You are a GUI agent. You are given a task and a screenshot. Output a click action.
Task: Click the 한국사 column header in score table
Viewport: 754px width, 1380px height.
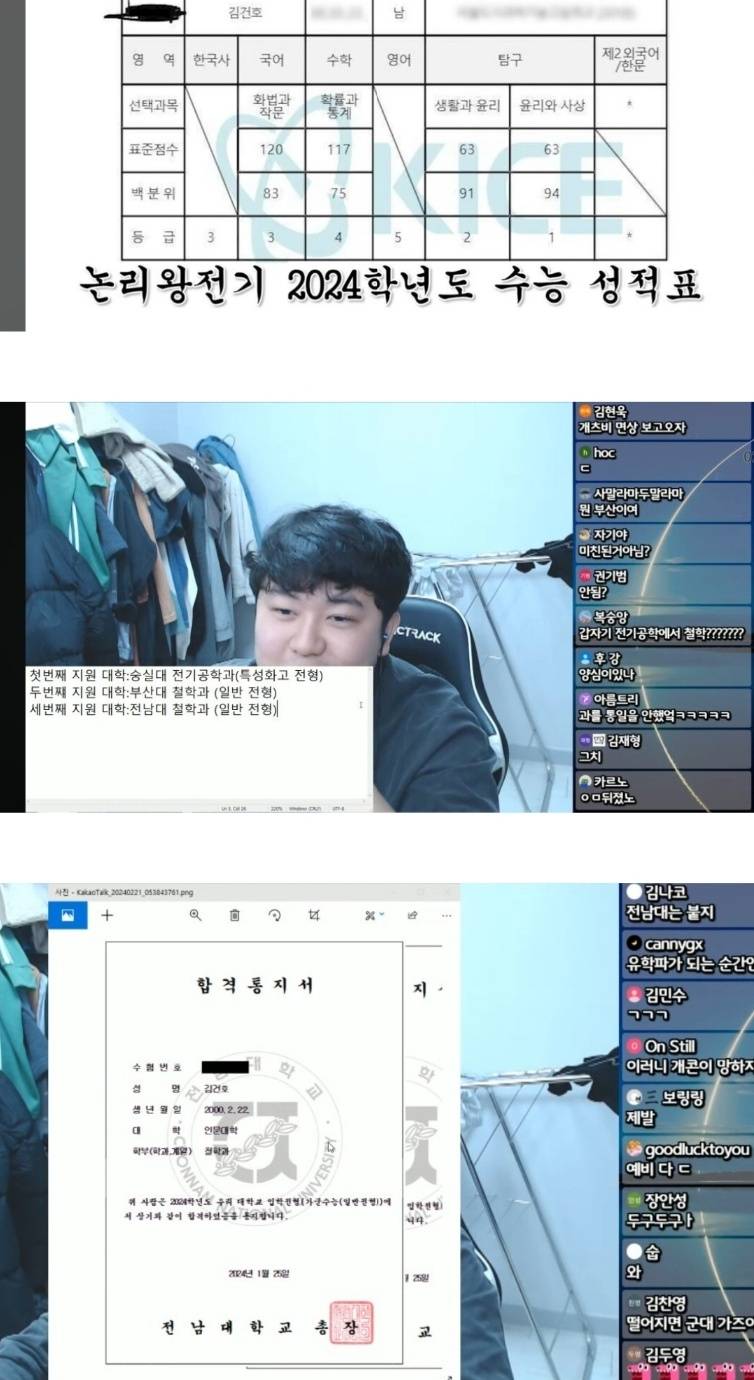pos(211,60)
